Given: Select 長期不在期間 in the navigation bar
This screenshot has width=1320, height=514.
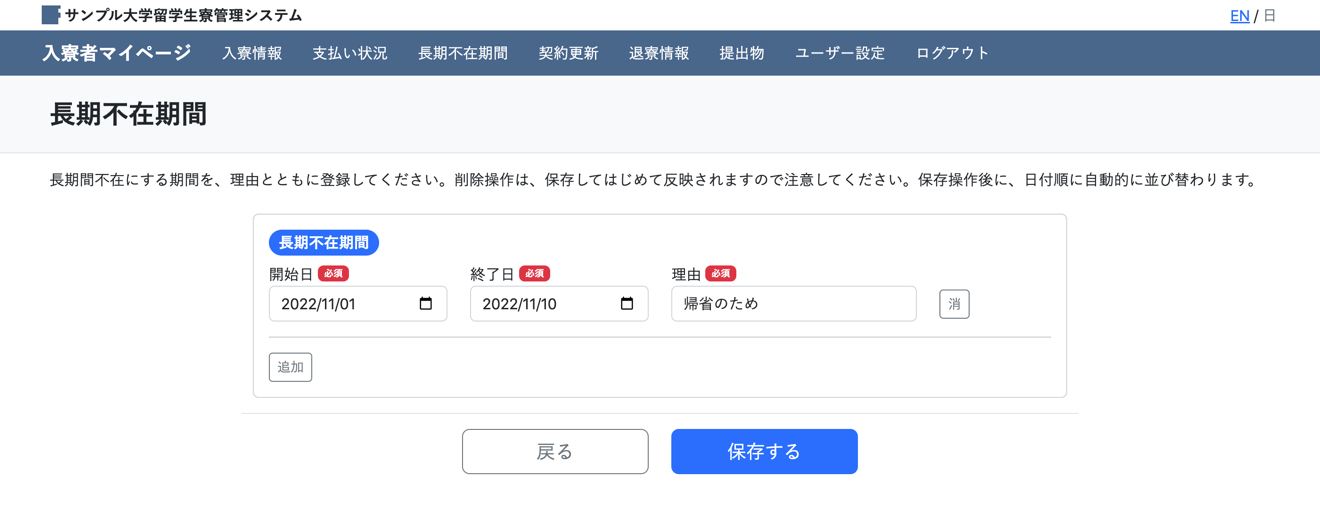Looking at the screenshot, I should click(463, 54).
